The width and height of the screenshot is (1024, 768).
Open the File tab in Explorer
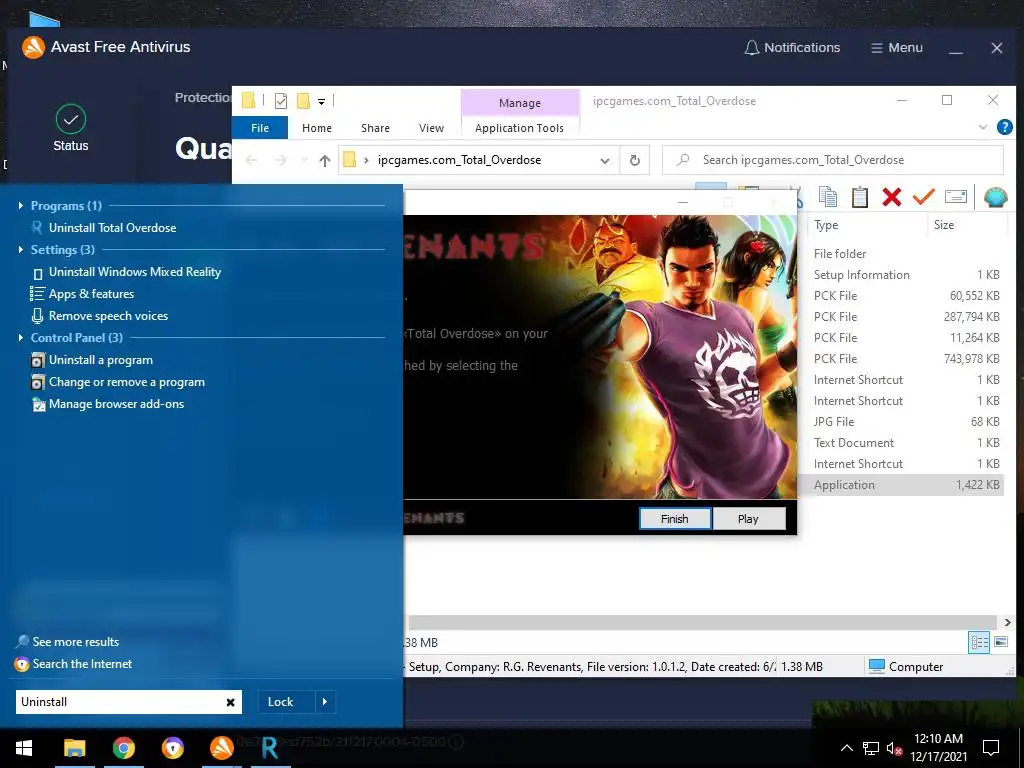coord(260,128)
